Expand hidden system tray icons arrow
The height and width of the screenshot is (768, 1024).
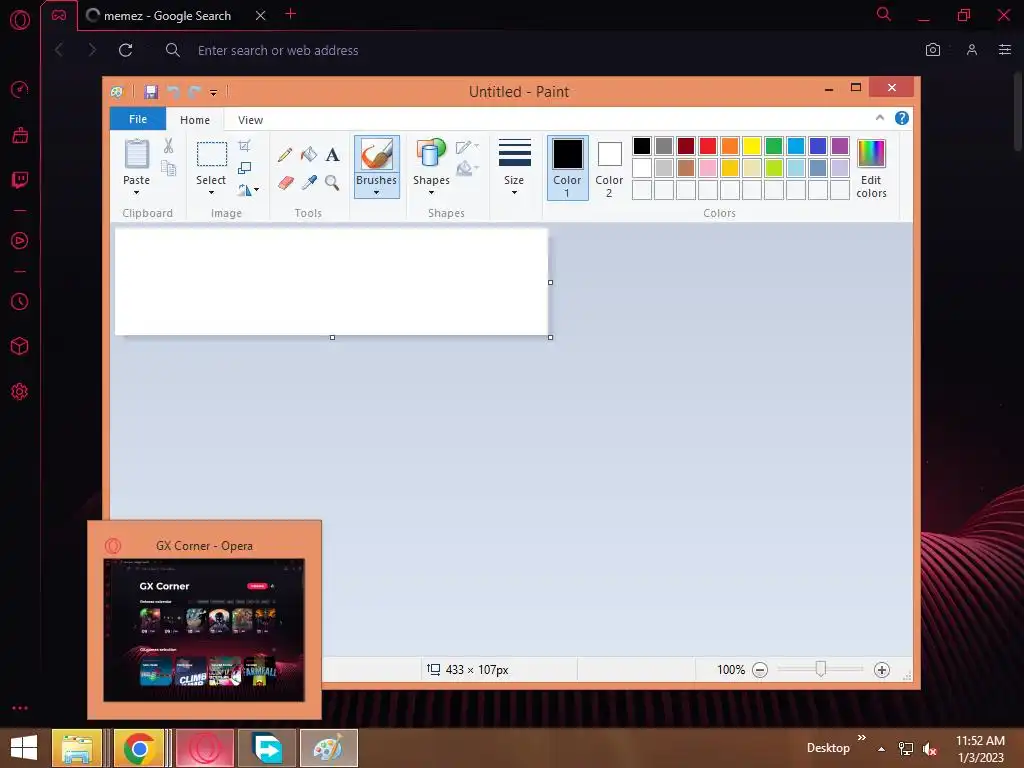click(882, 749)
